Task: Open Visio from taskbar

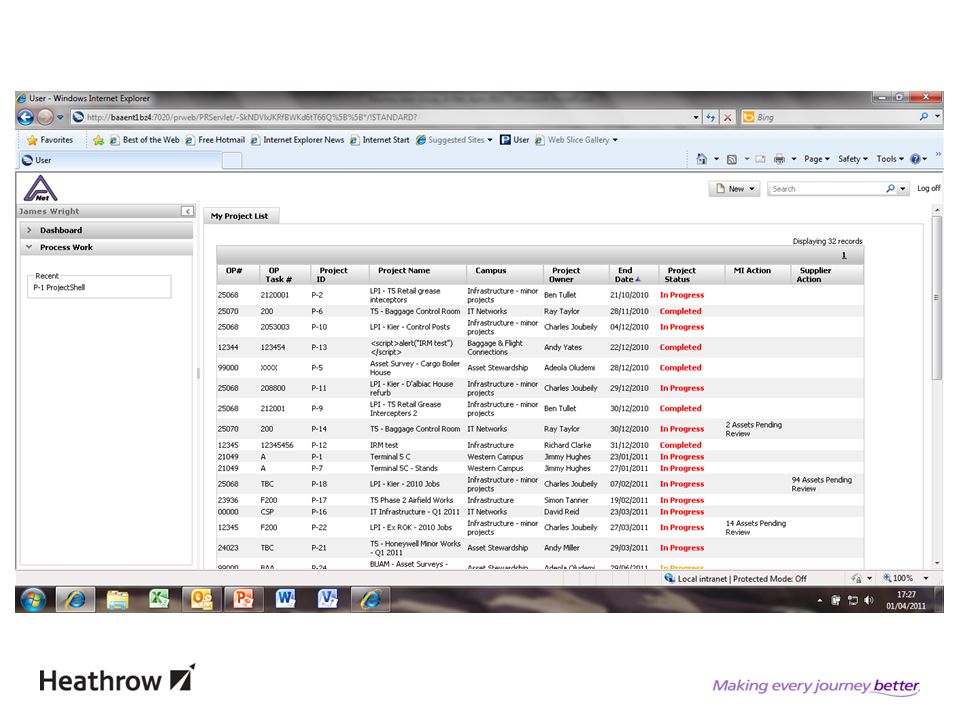Action: coord(328,599)
